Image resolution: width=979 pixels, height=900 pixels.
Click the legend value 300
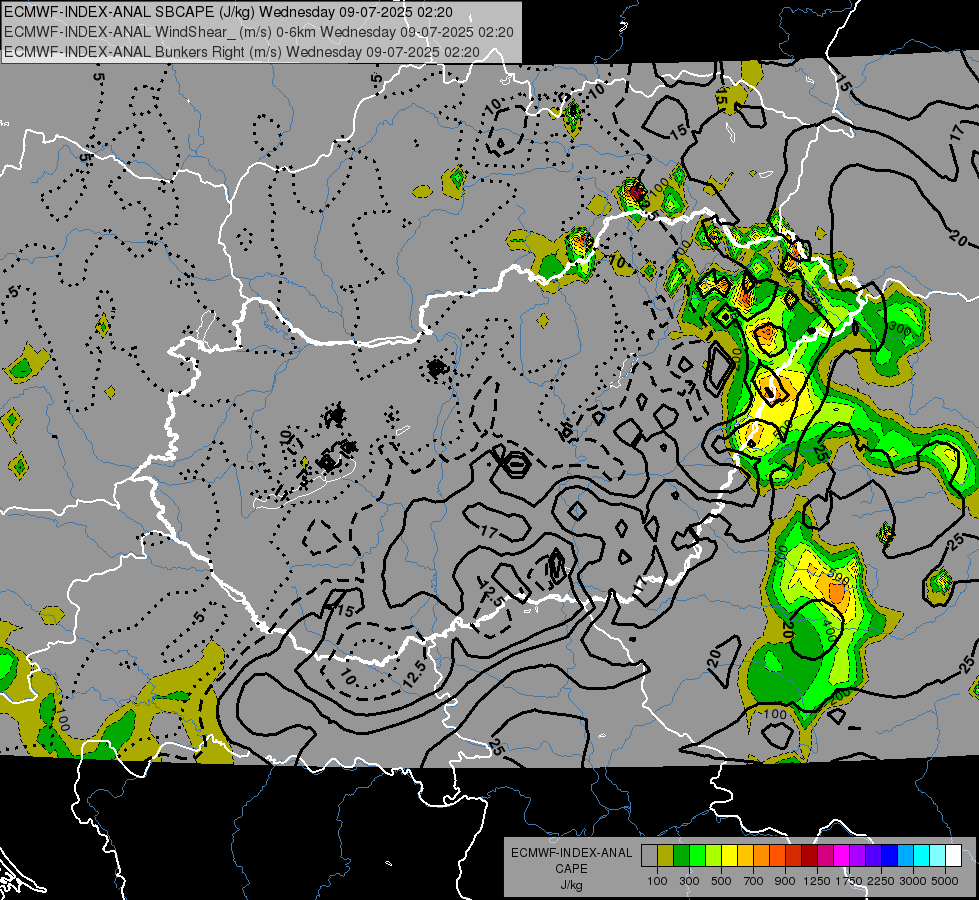coord(689,881)
